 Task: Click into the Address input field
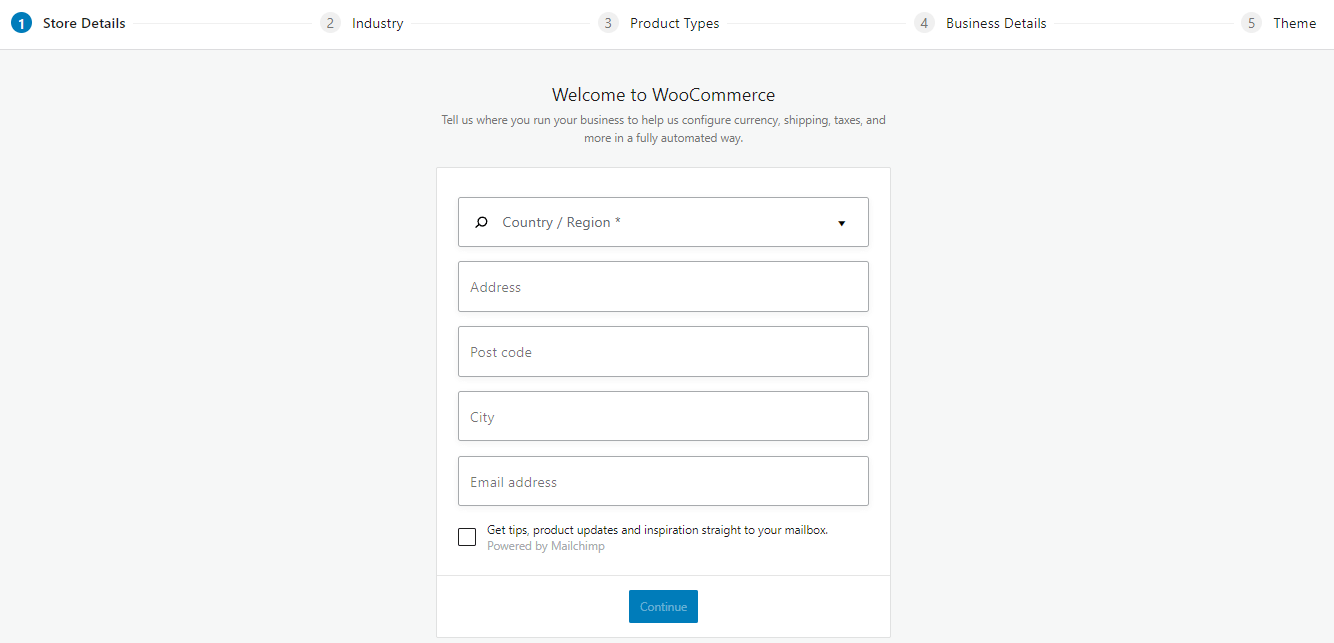(663, 286)
